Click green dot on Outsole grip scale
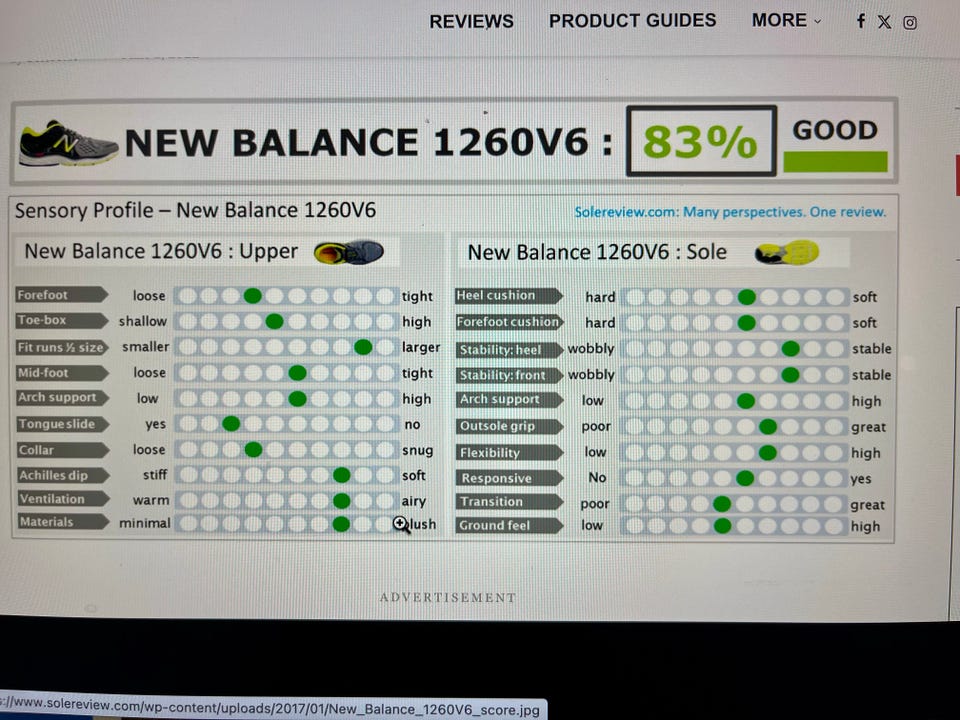 click(x=768, y=427)
